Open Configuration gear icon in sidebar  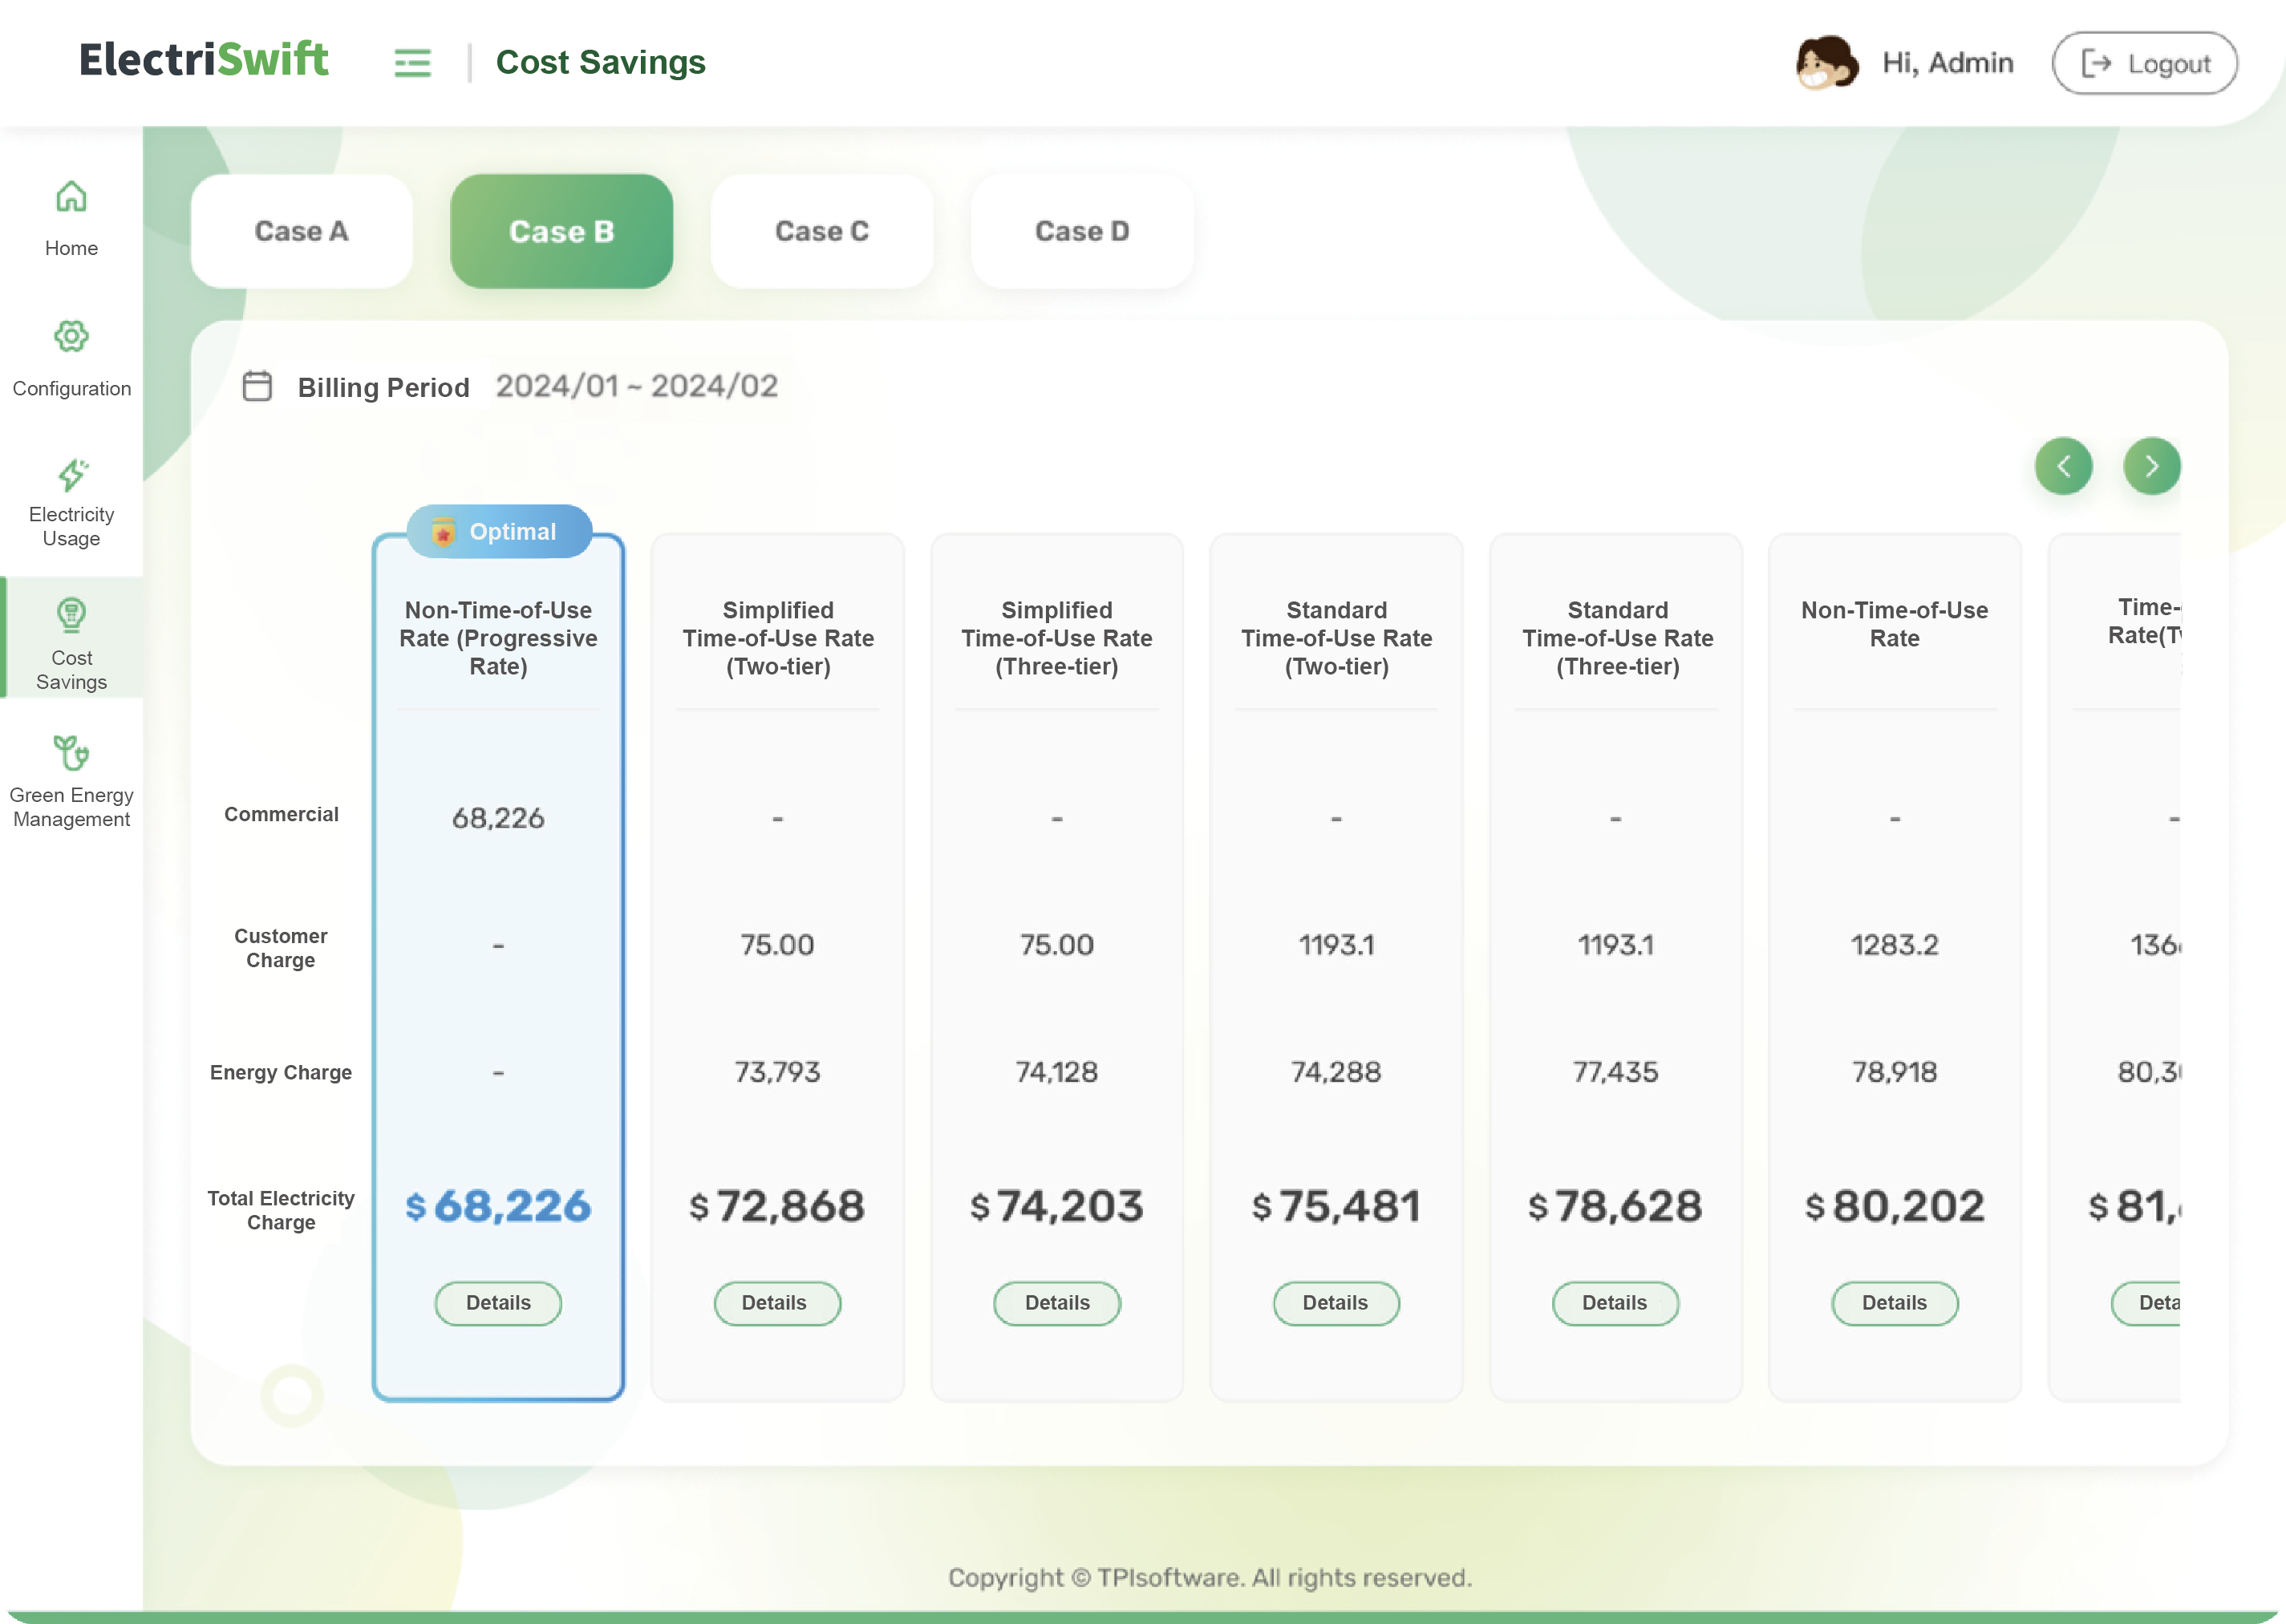point(71,336)
